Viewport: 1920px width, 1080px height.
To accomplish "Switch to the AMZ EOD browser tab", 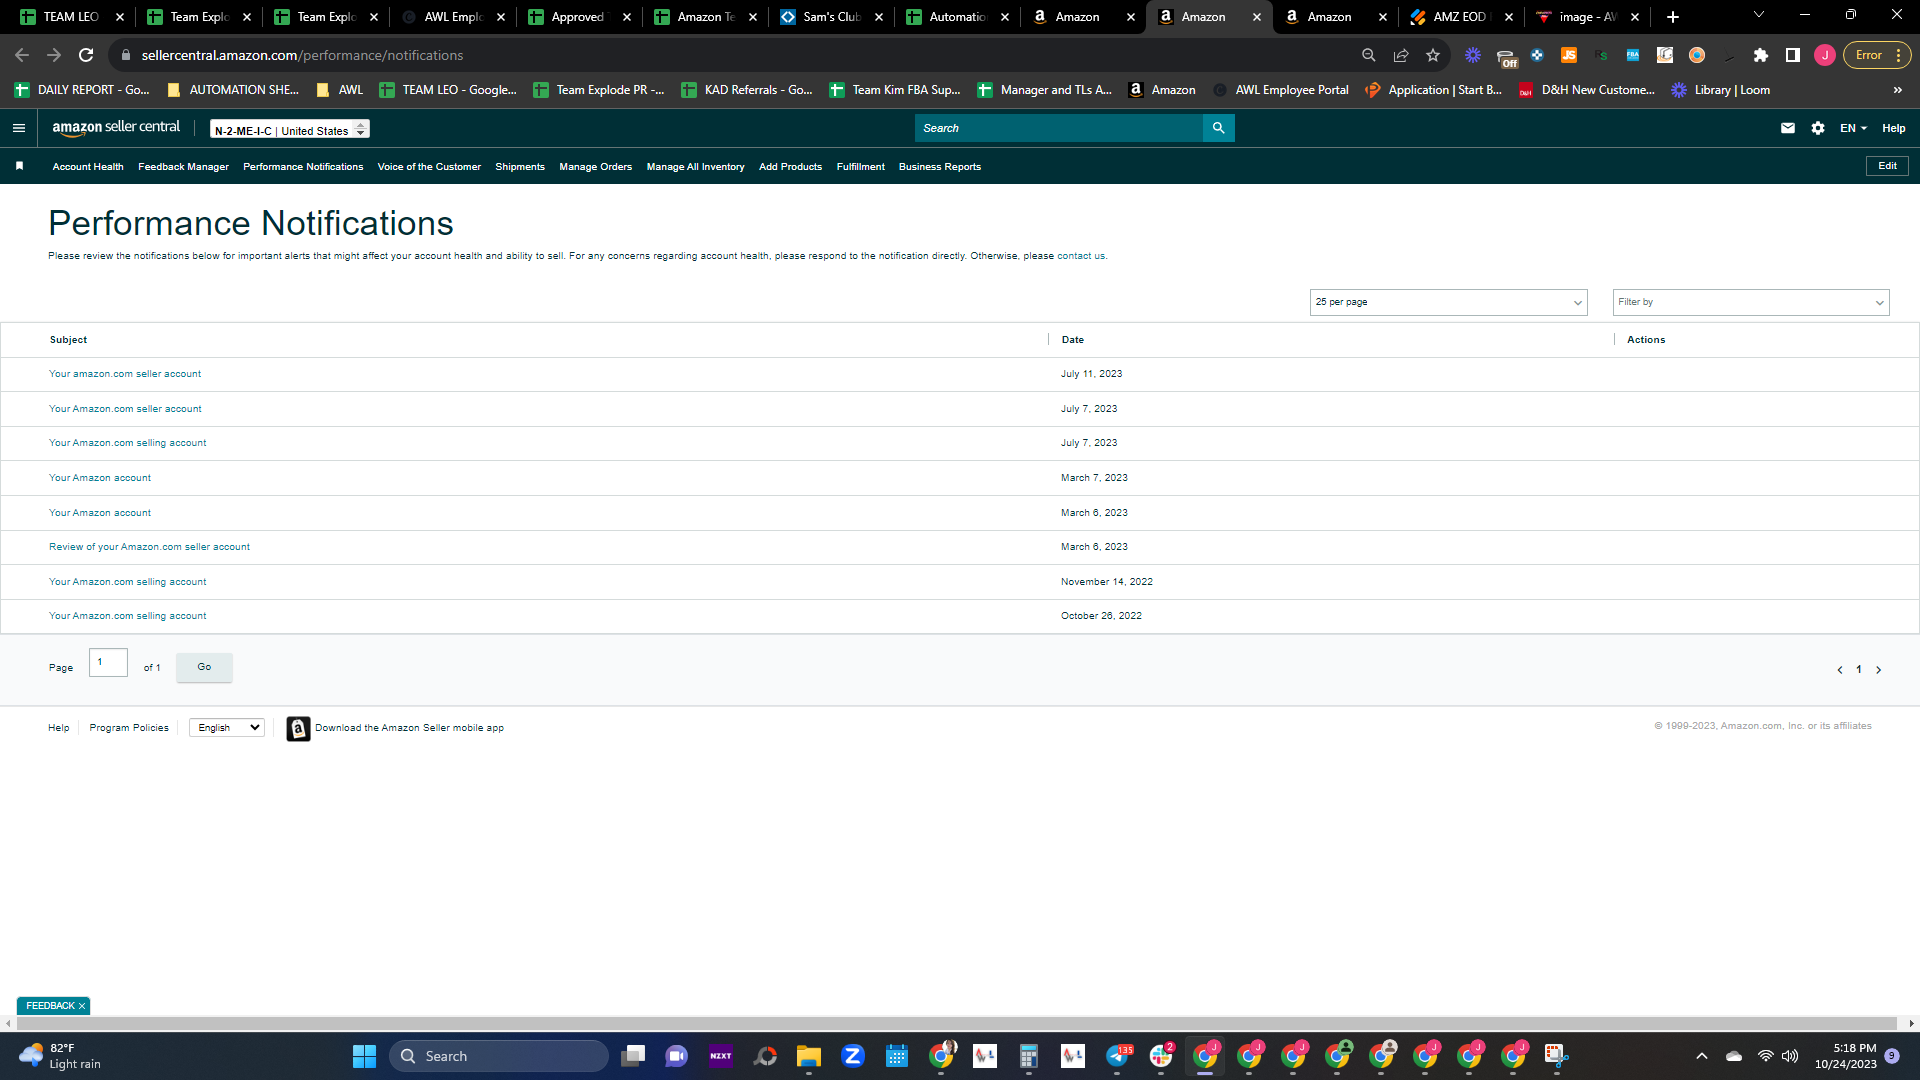I will click(1460, 17).
